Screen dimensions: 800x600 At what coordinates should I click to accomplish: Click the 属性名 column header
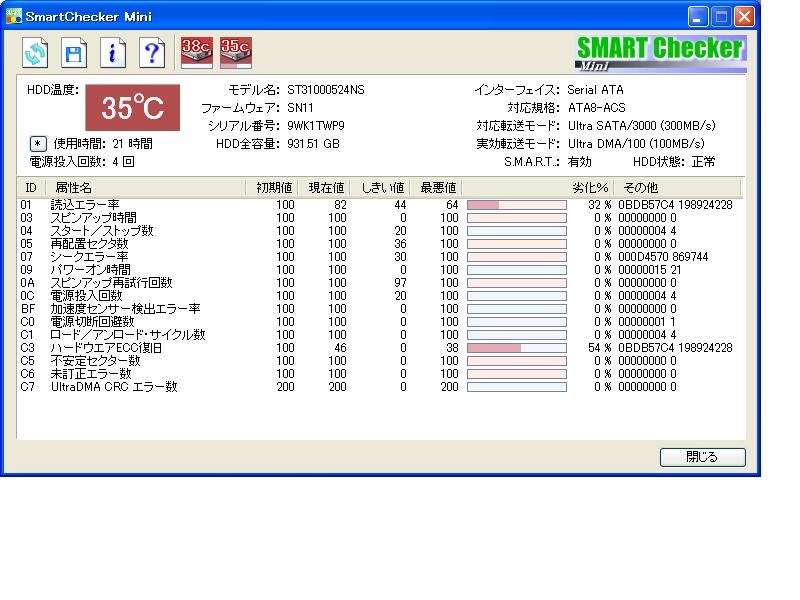click(x=74, y=188)
